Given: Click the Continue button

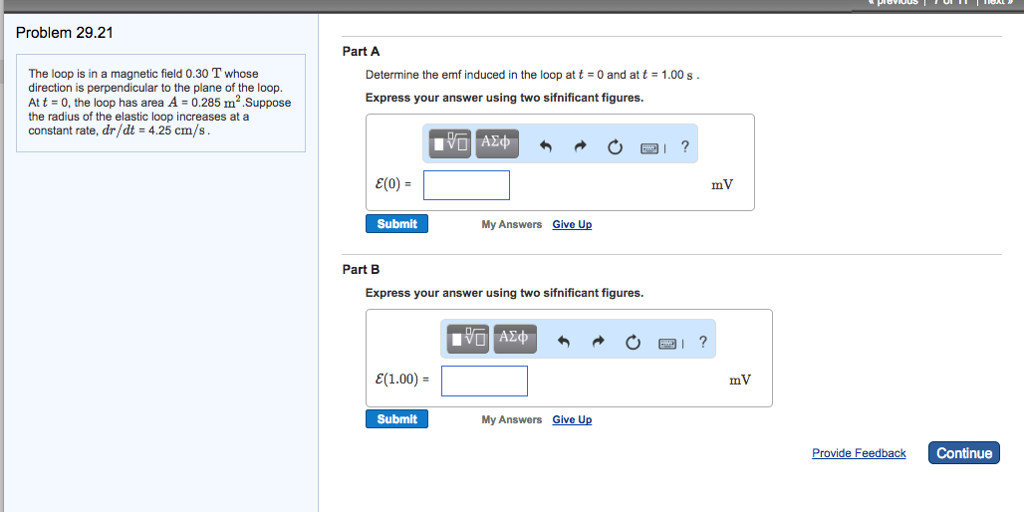Looking at the screenshot, I should (964, 453).
